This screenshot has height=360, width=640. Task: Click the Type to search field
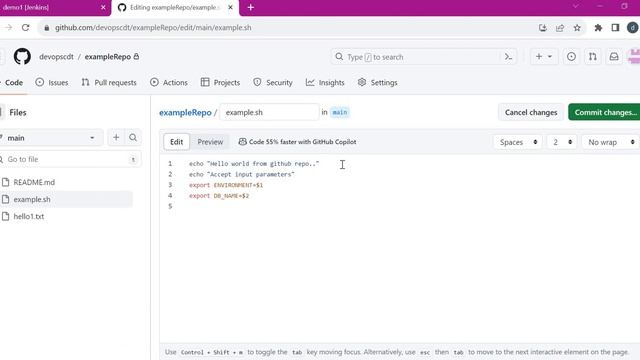click(416, 57)
